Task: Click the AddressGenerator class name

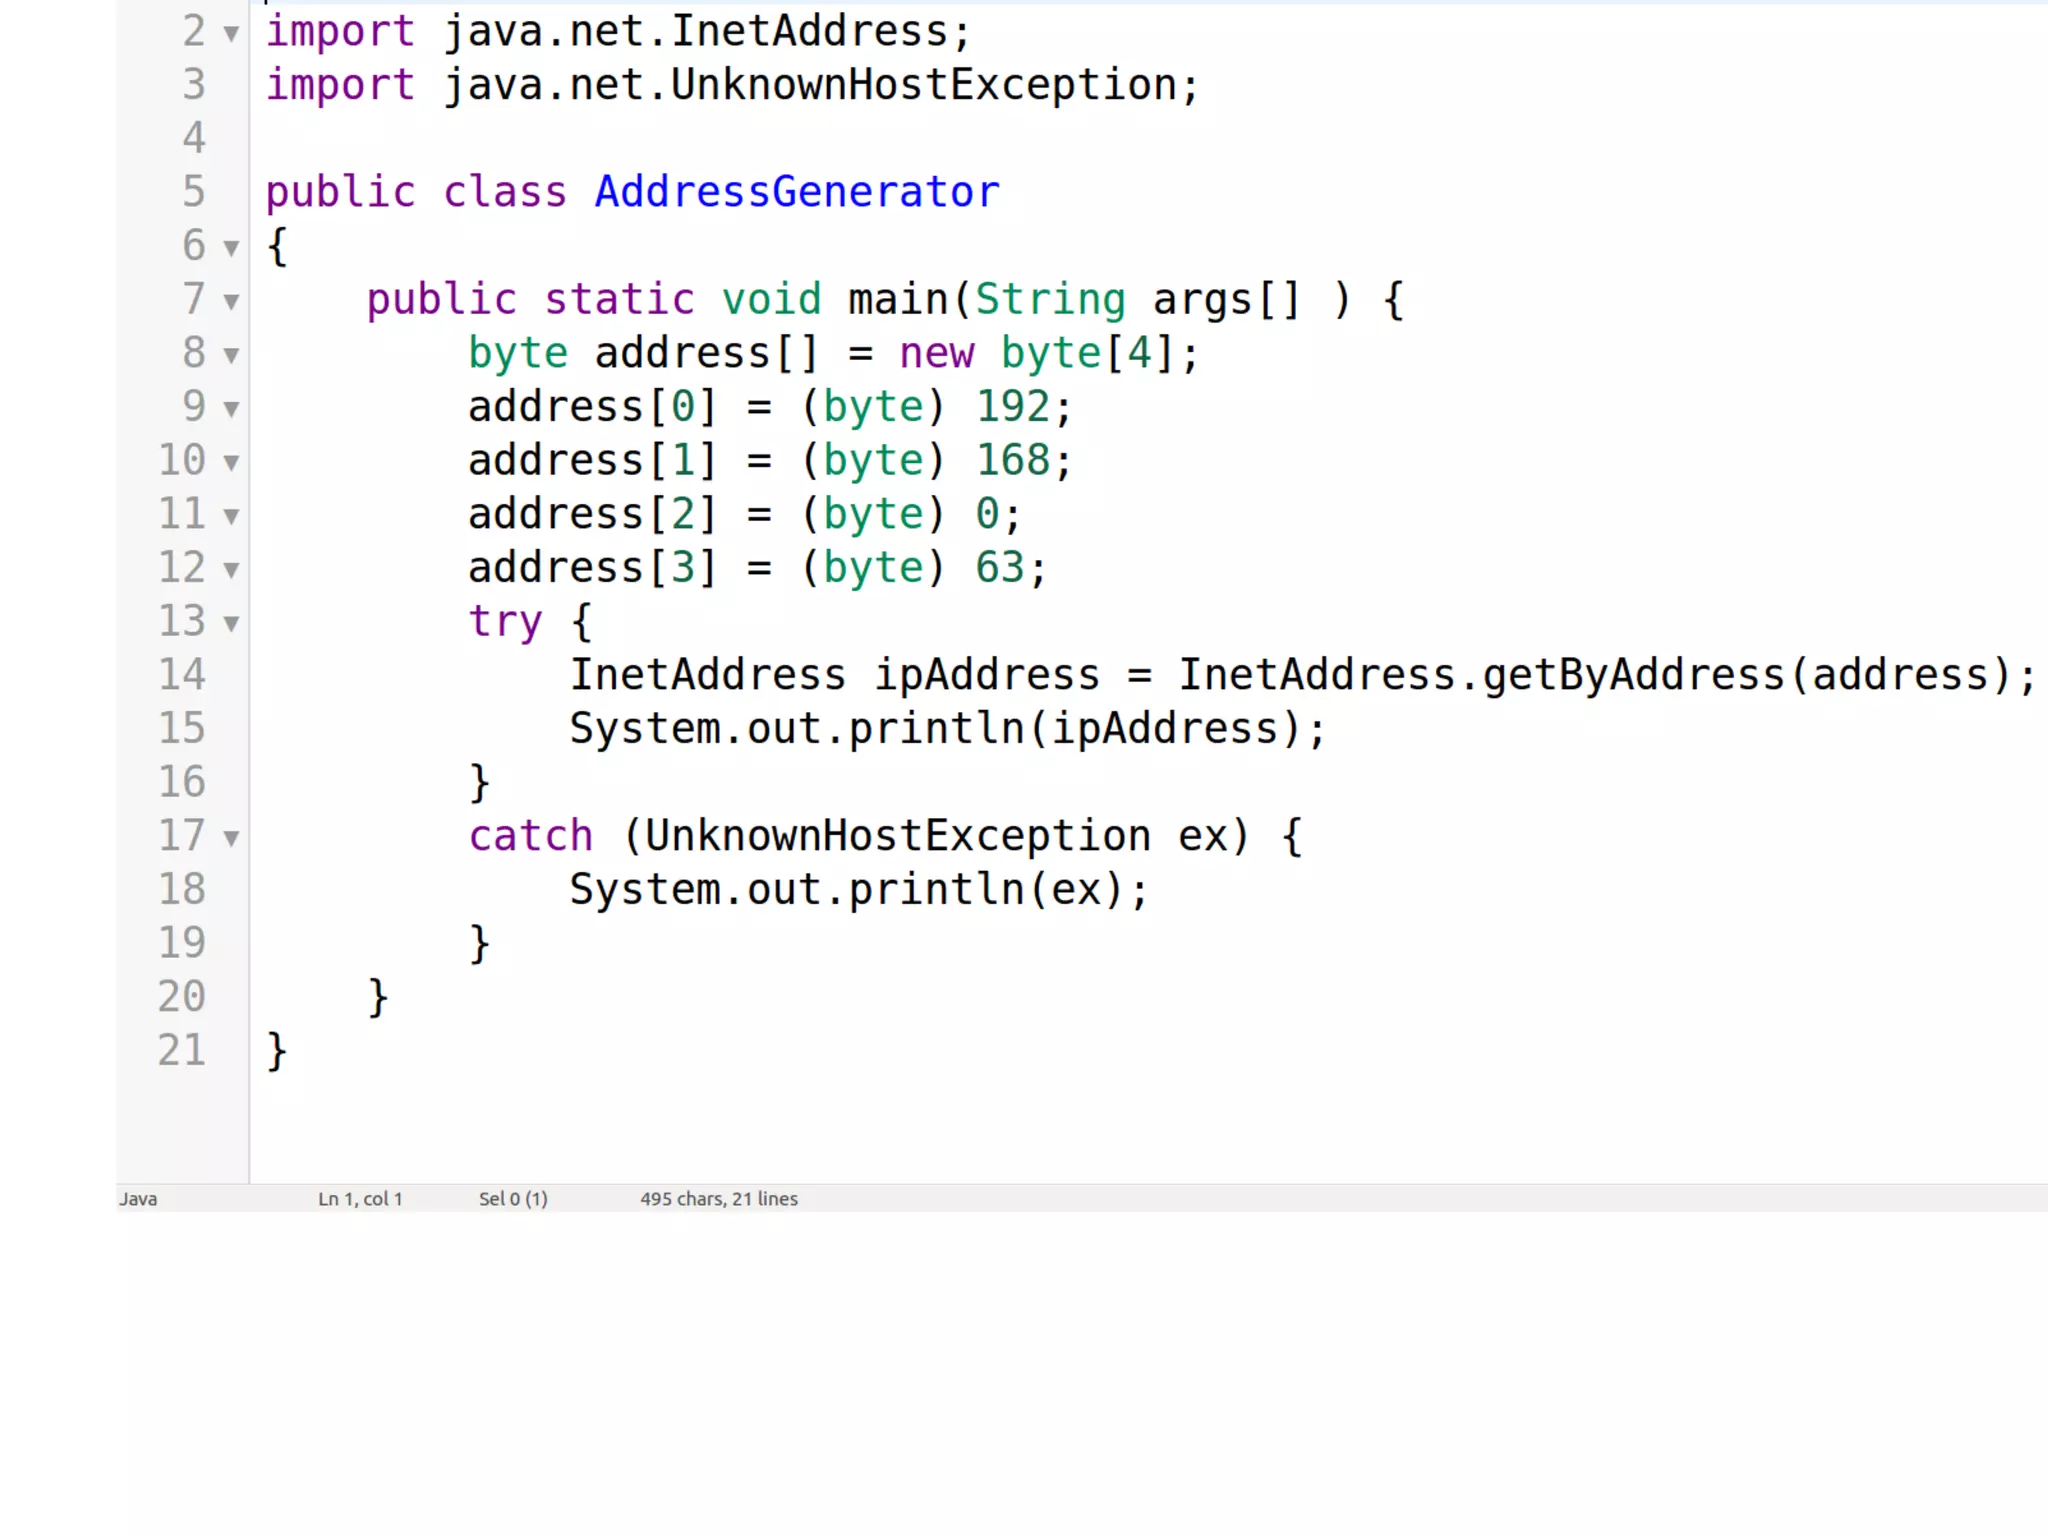Action: coord(797,192)
